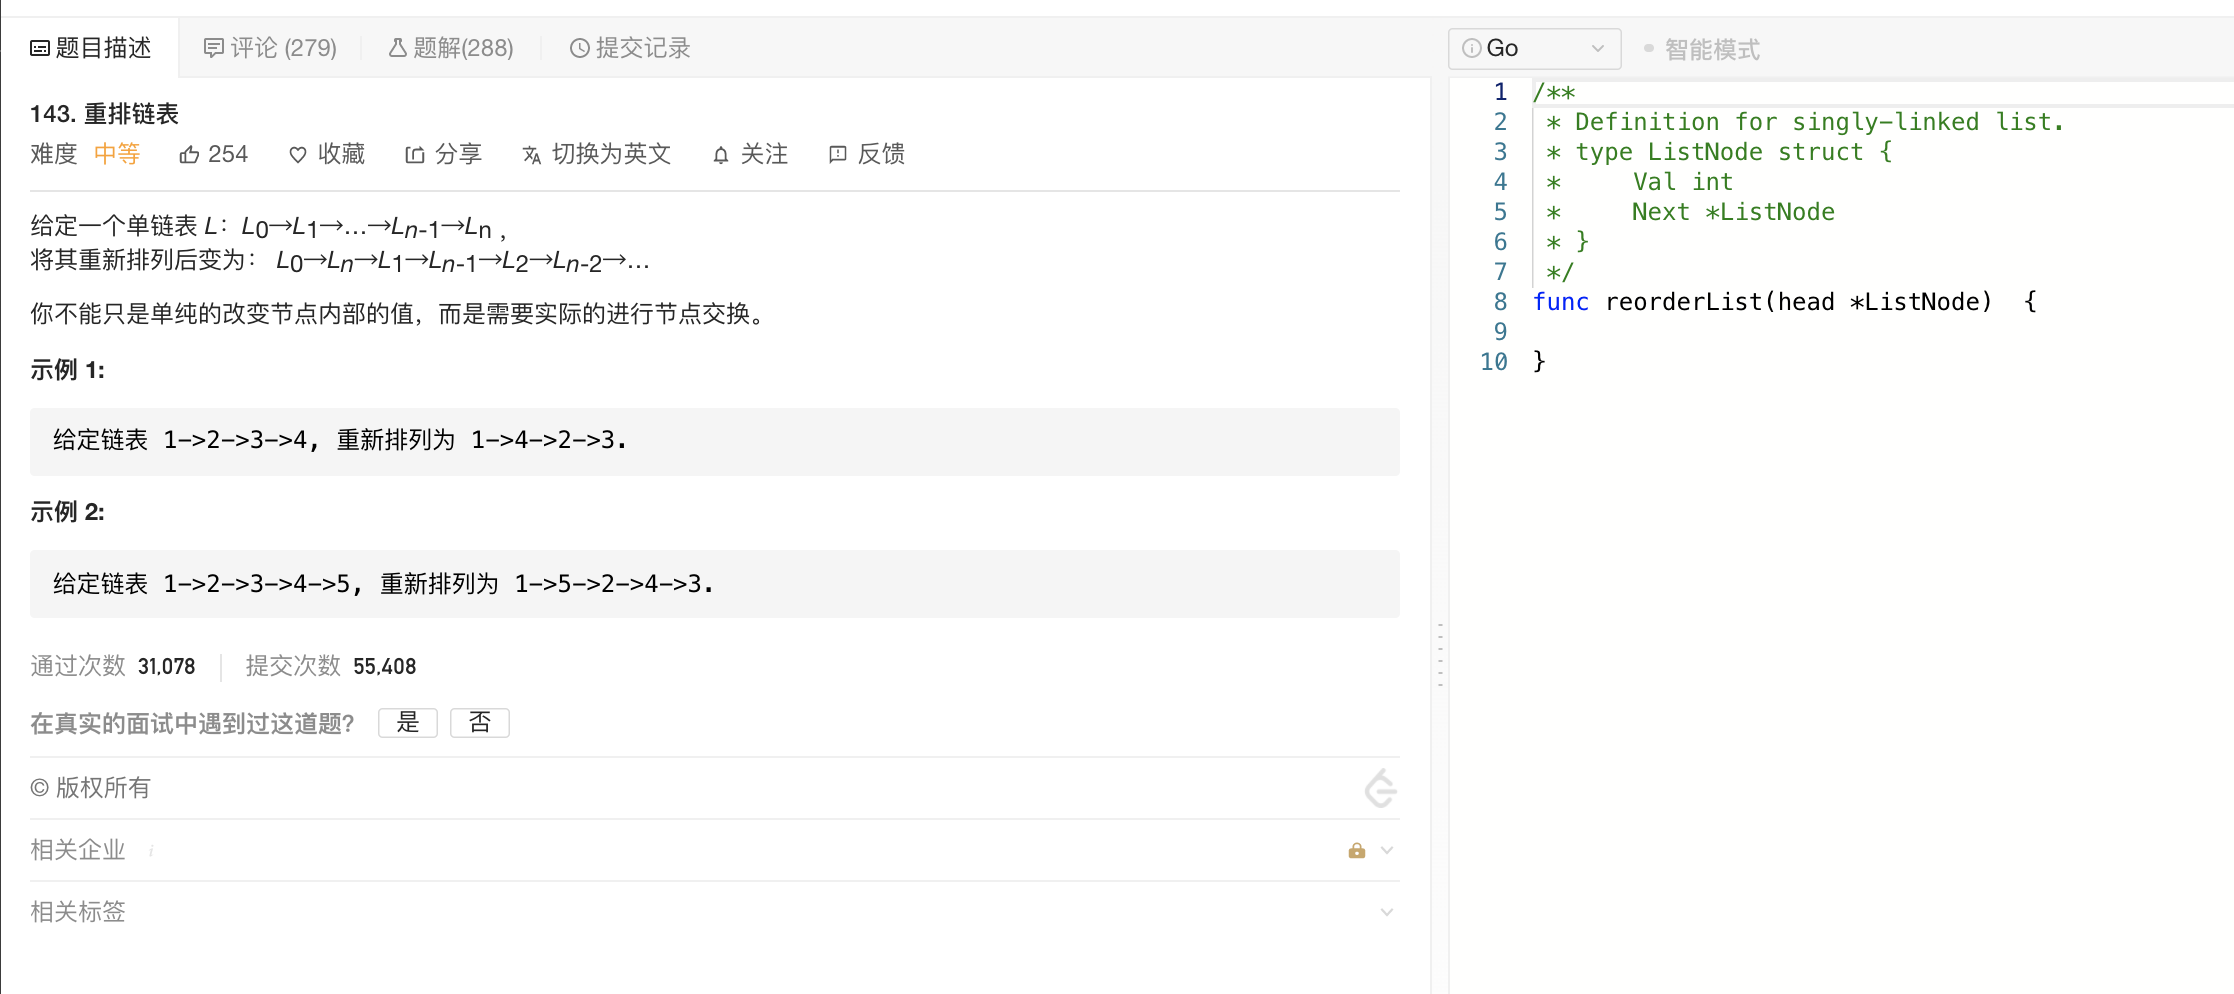This screenshot has width=2234, height=994.
Task: Expand the 相关企业 section
Action: click(1386, 850)
